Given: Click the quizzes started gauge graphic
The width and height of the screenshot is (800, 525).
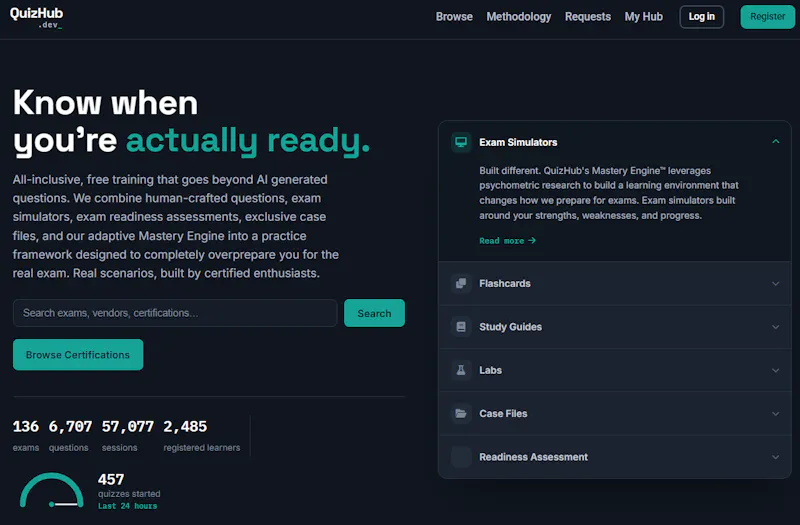Looking at the screenshot, I should pos(52,490).
